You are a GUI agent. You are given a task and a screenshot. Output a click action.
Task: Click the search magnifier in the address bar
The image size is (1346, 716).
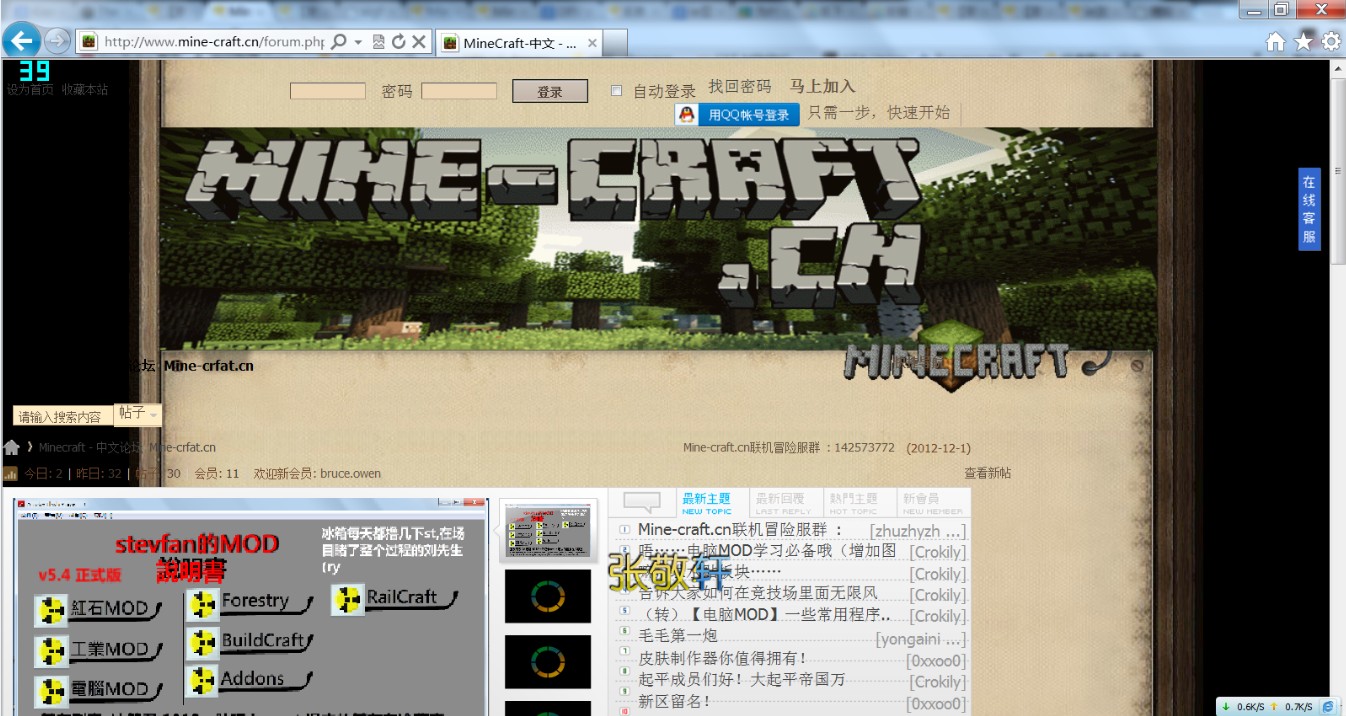339,42
